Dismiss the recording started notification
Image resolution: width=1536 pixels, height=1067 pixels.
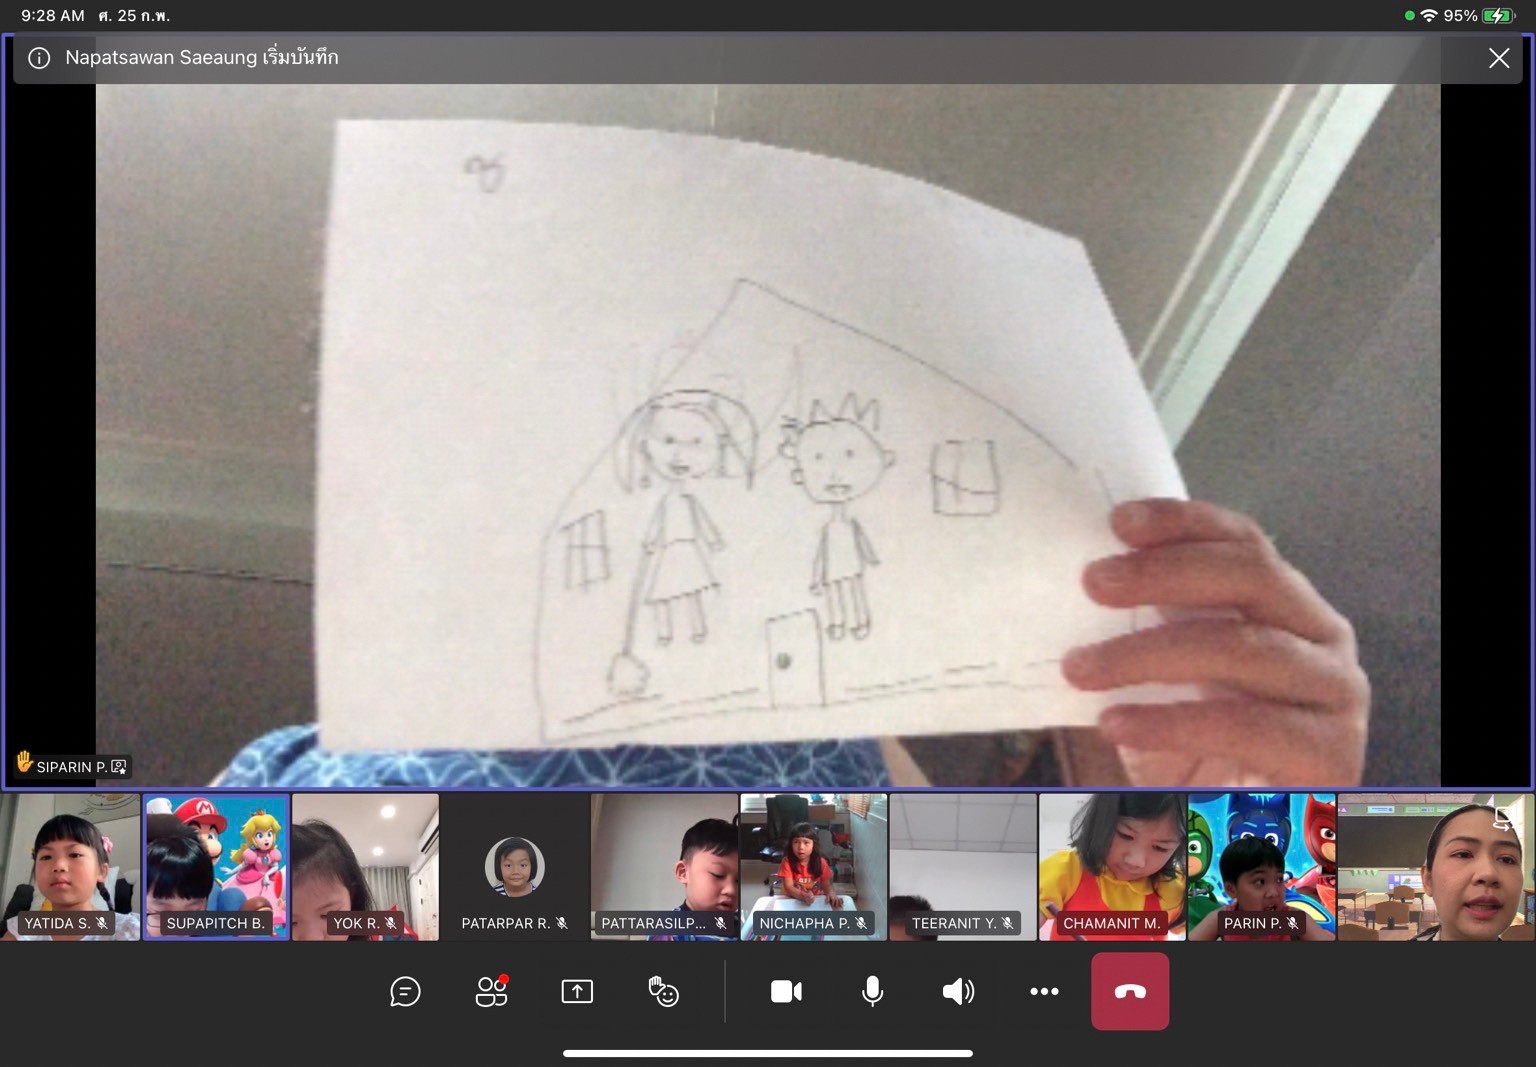1498,58
